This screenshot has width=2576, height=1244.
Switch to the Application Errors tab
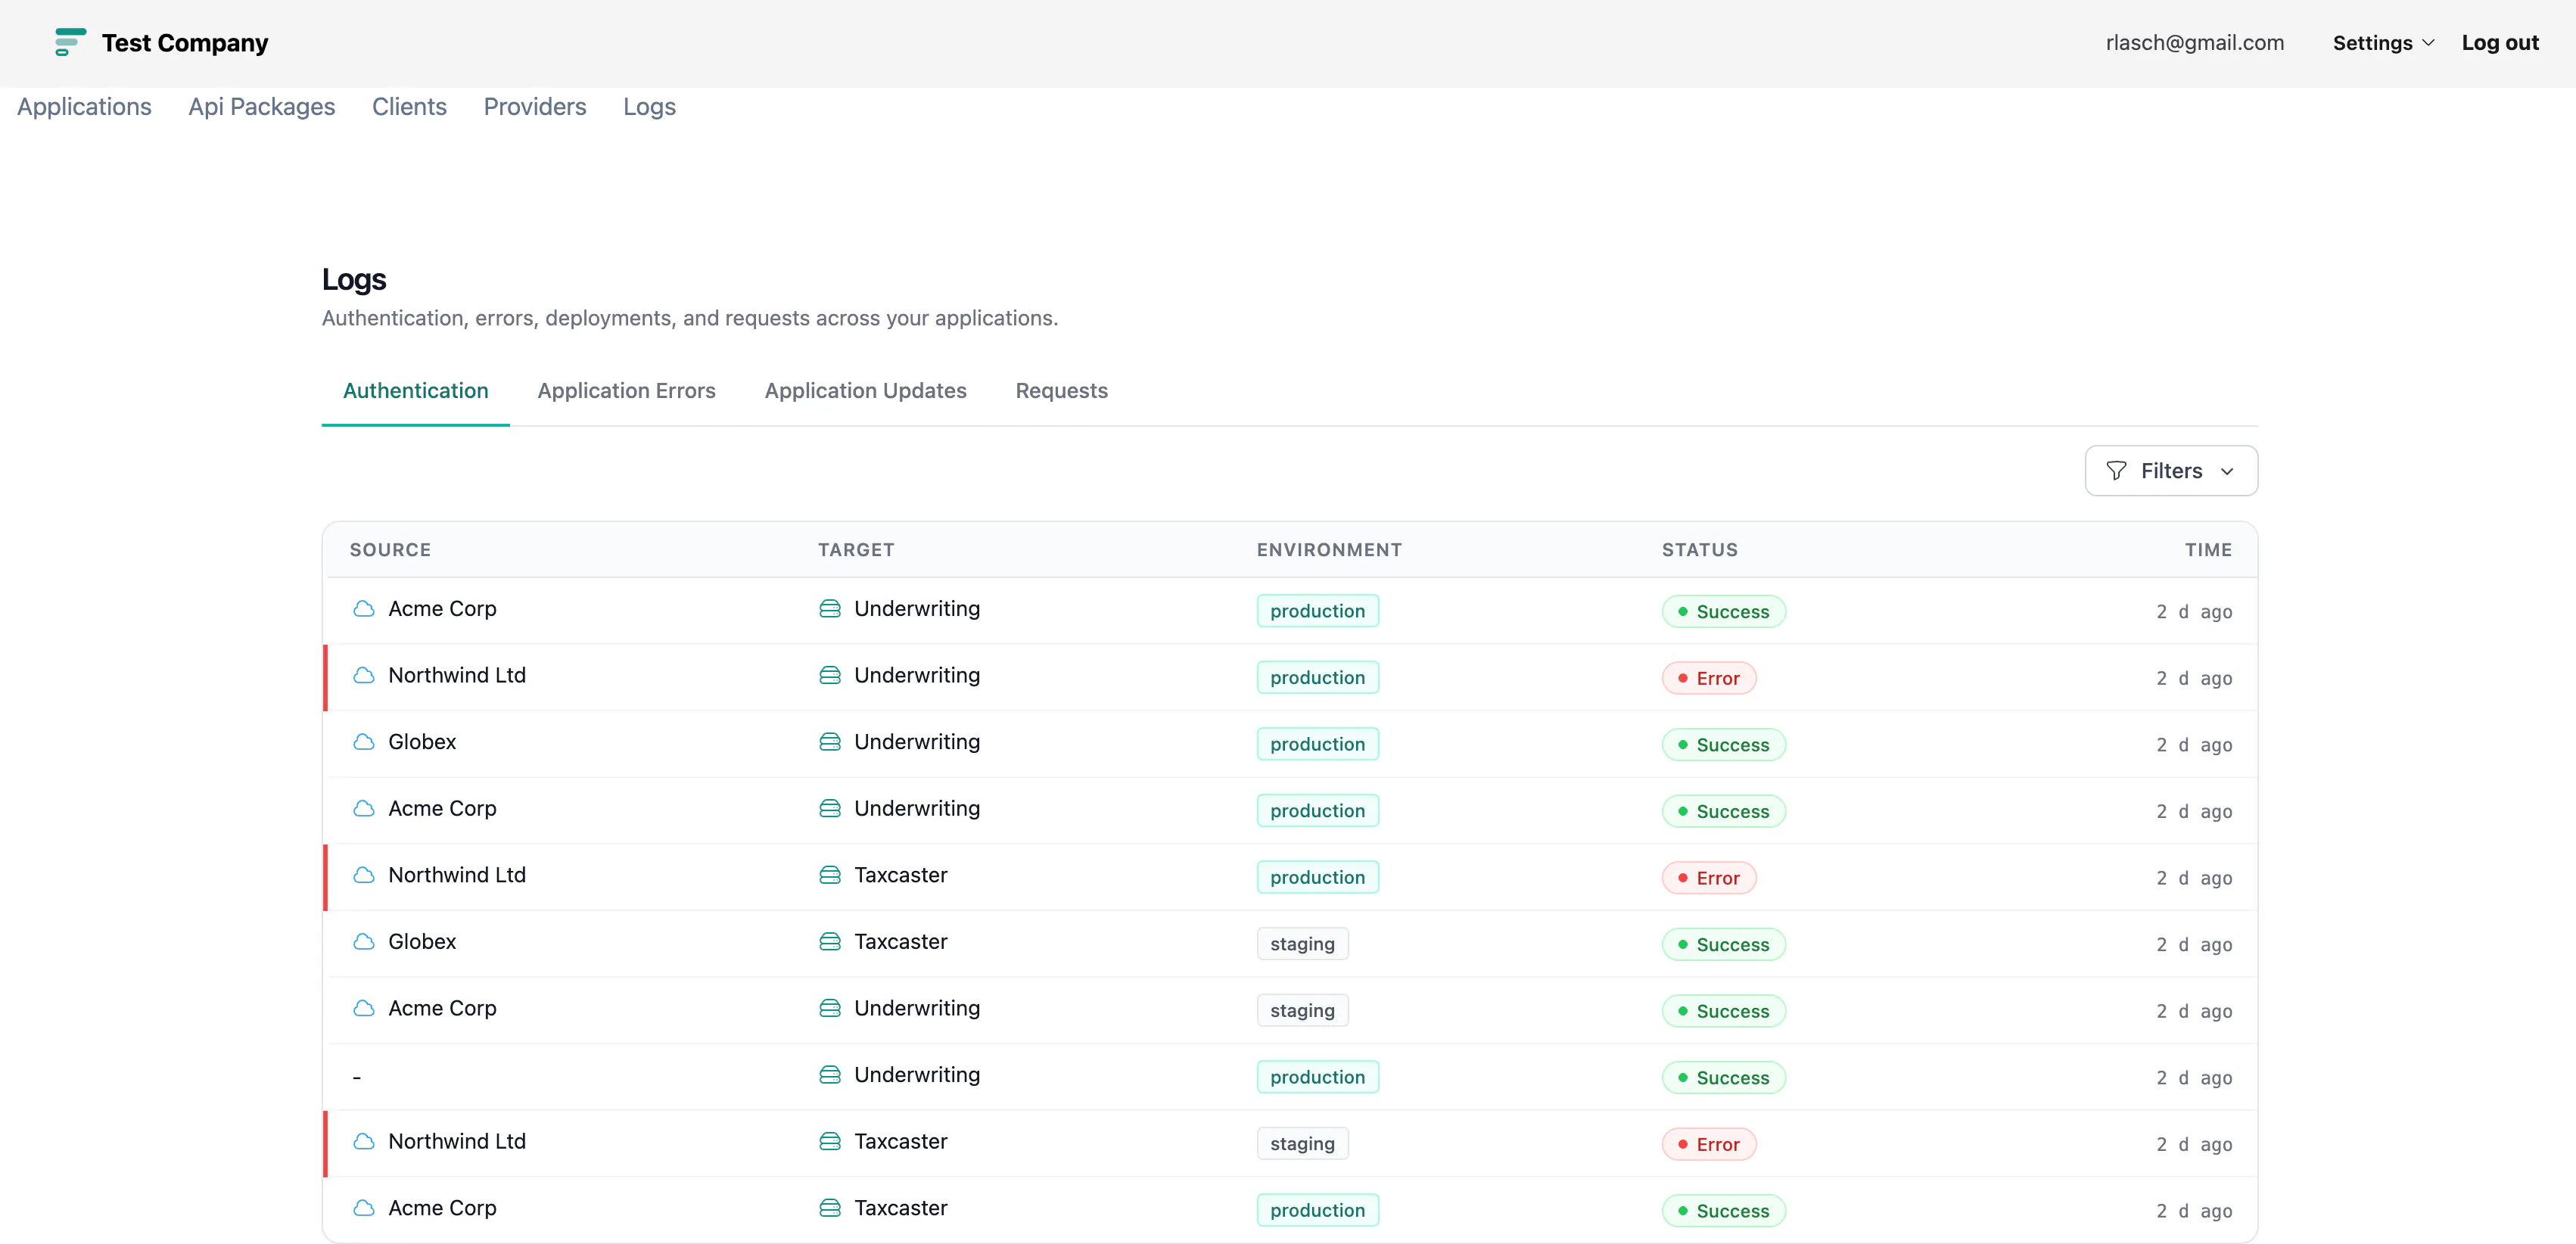(x=626, y=391)
